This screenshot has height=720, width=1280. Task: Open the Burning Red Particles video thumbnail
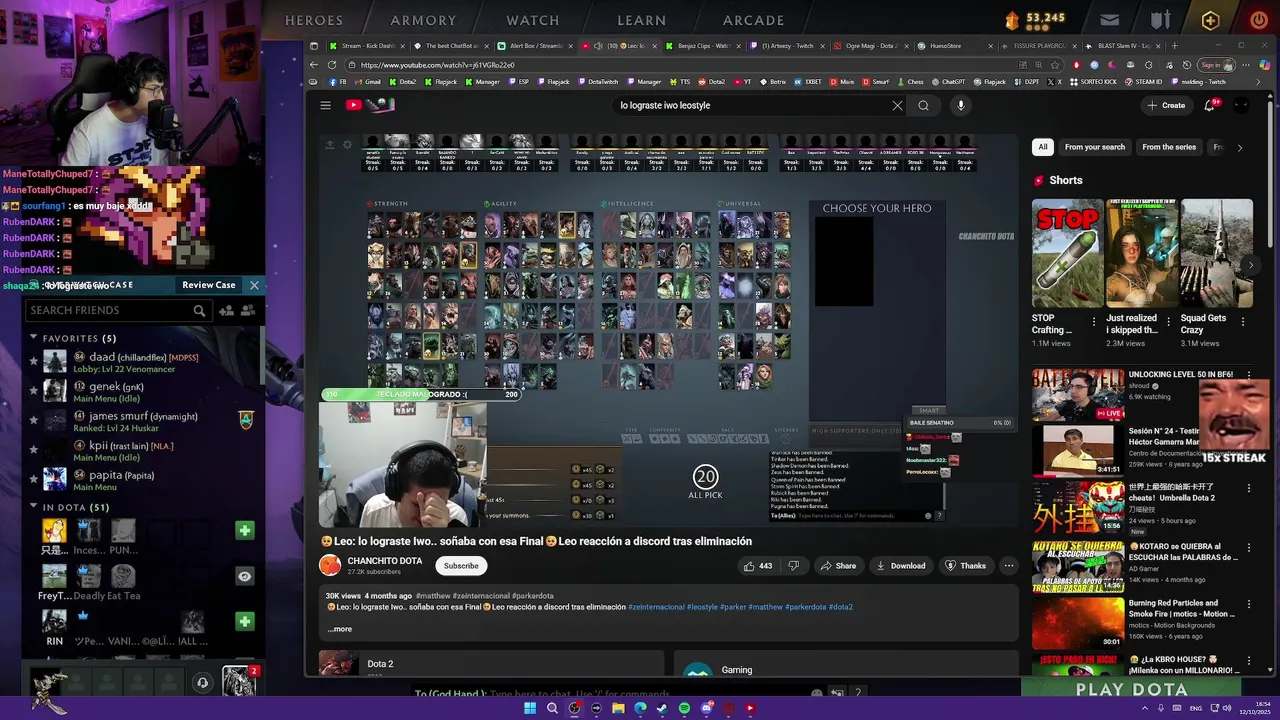click(1078, 623)
